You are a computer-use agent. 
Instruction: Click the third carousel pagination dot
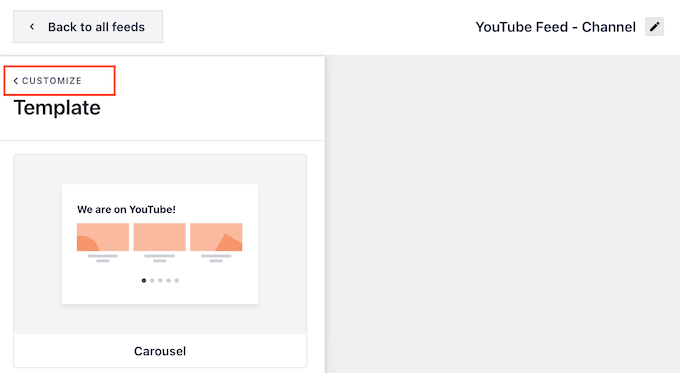[x=160, y=281]
